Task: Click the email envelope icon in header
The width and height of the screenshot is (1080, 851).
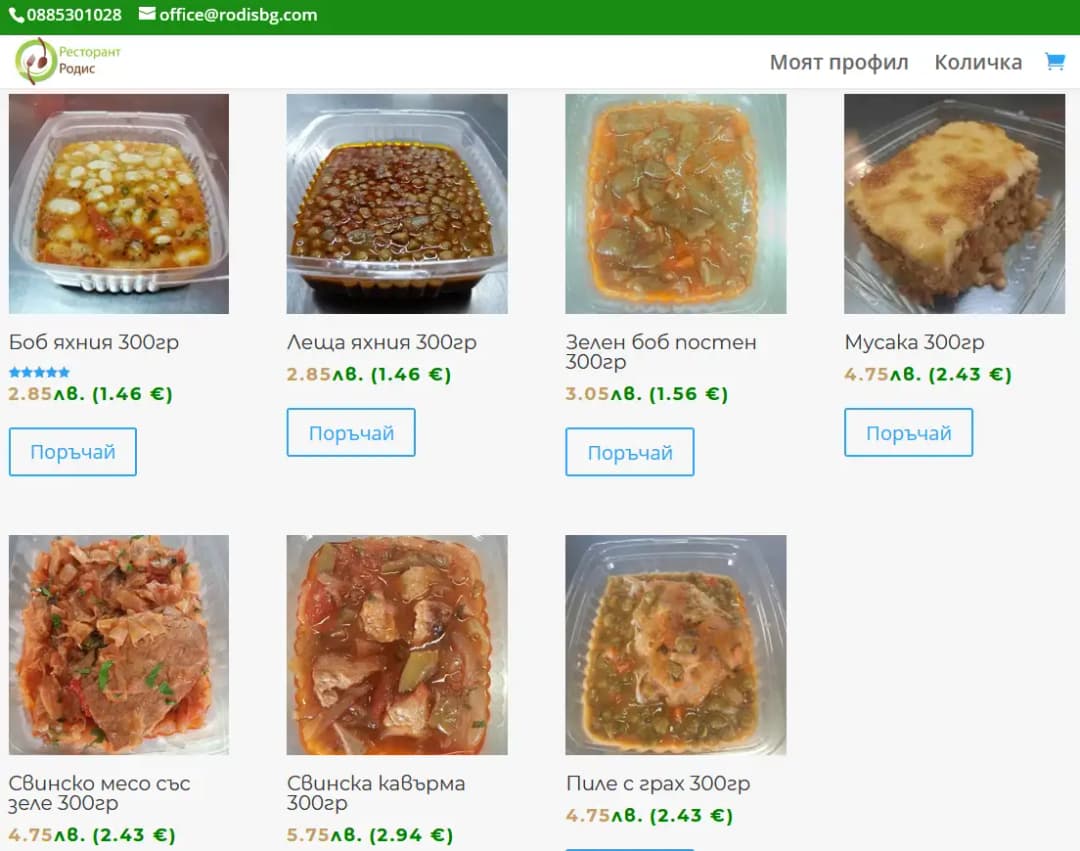Action: pyautogui.click(x=146, y=15)
